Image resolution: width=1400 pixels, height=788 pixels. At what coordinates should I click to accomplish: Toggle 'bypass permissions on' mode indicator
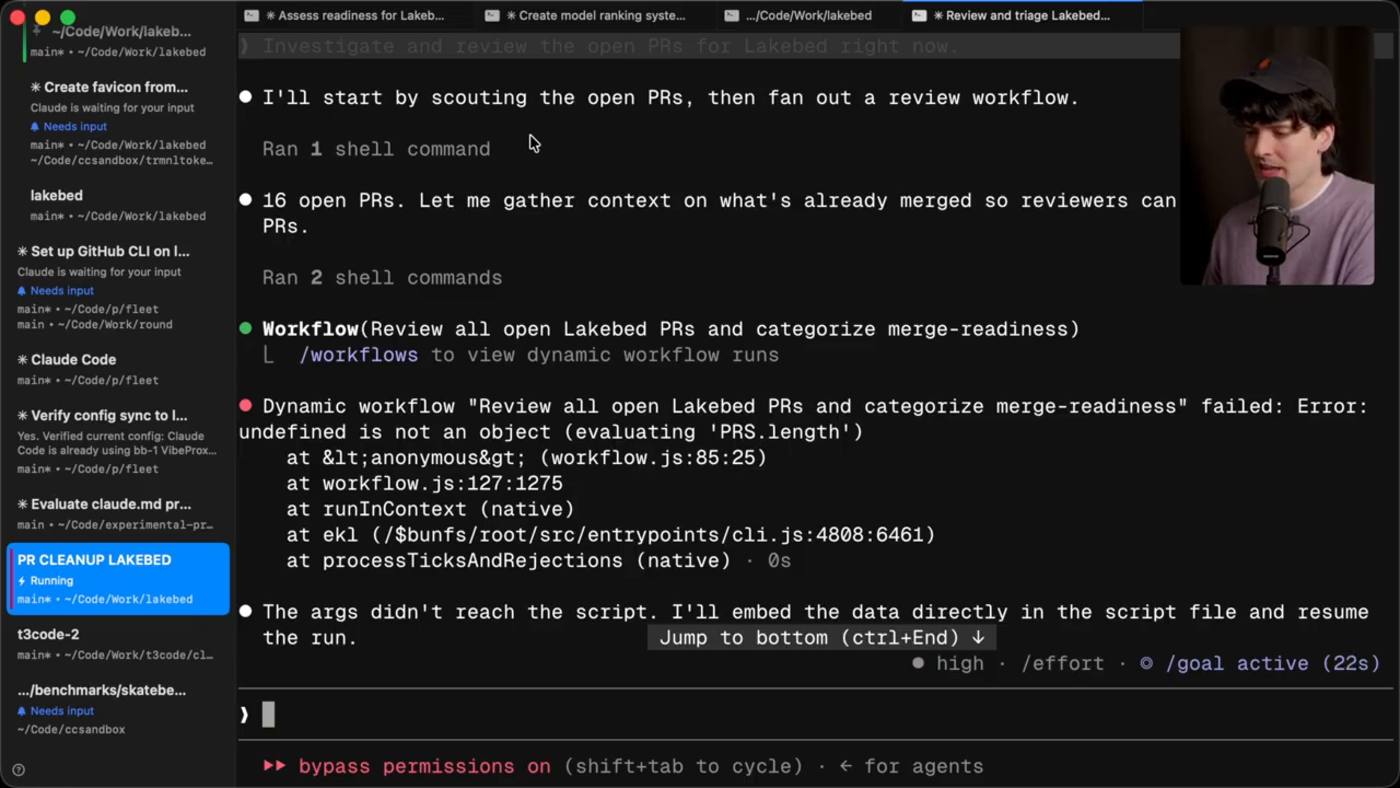[x=424, y=766]
